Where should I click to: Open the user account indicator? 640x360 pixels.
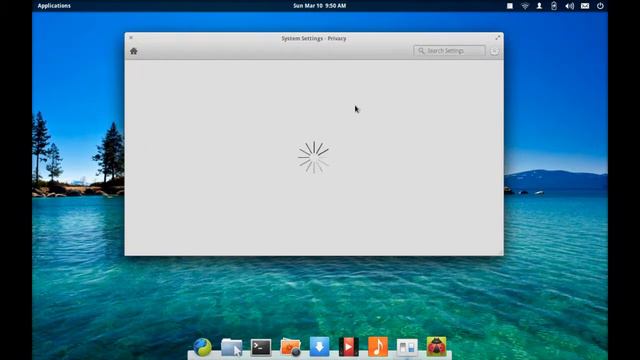(539, 6)
